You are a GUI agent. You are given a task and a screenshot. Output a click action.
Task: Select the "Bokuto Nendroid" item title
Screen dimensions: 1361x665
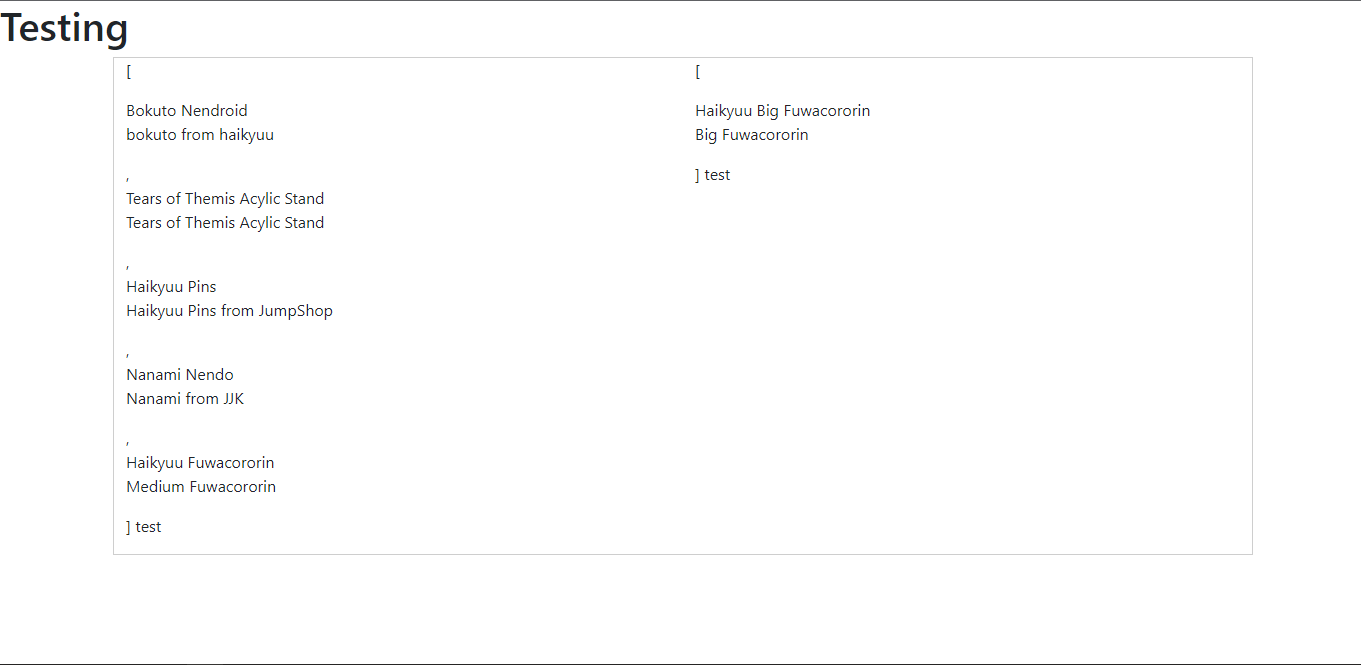click(187, 111)
